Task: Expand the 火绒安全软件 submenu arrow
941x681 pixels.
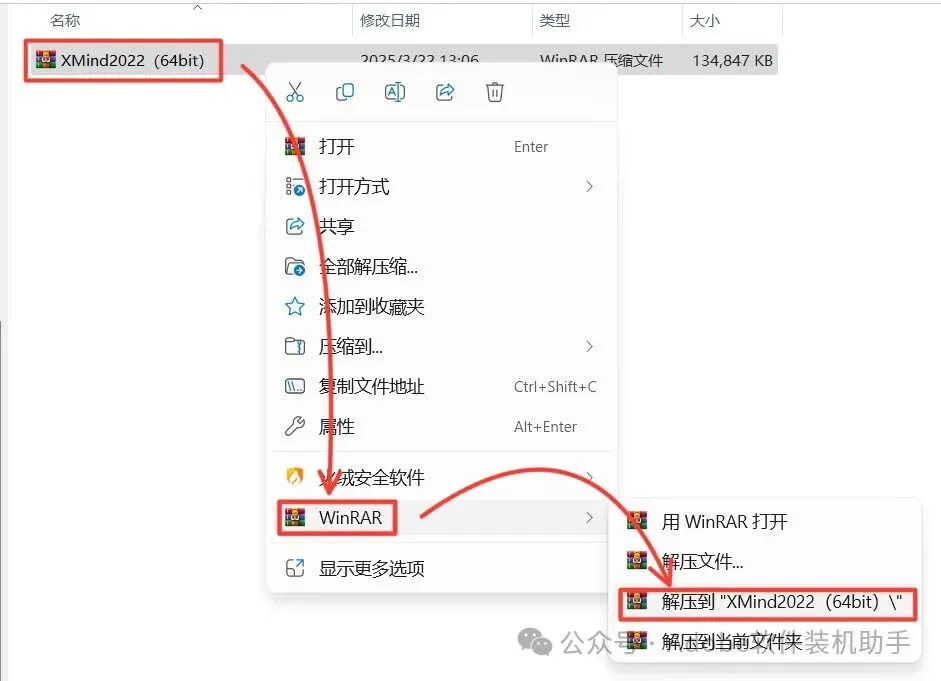Action: [x=589, y=478]
